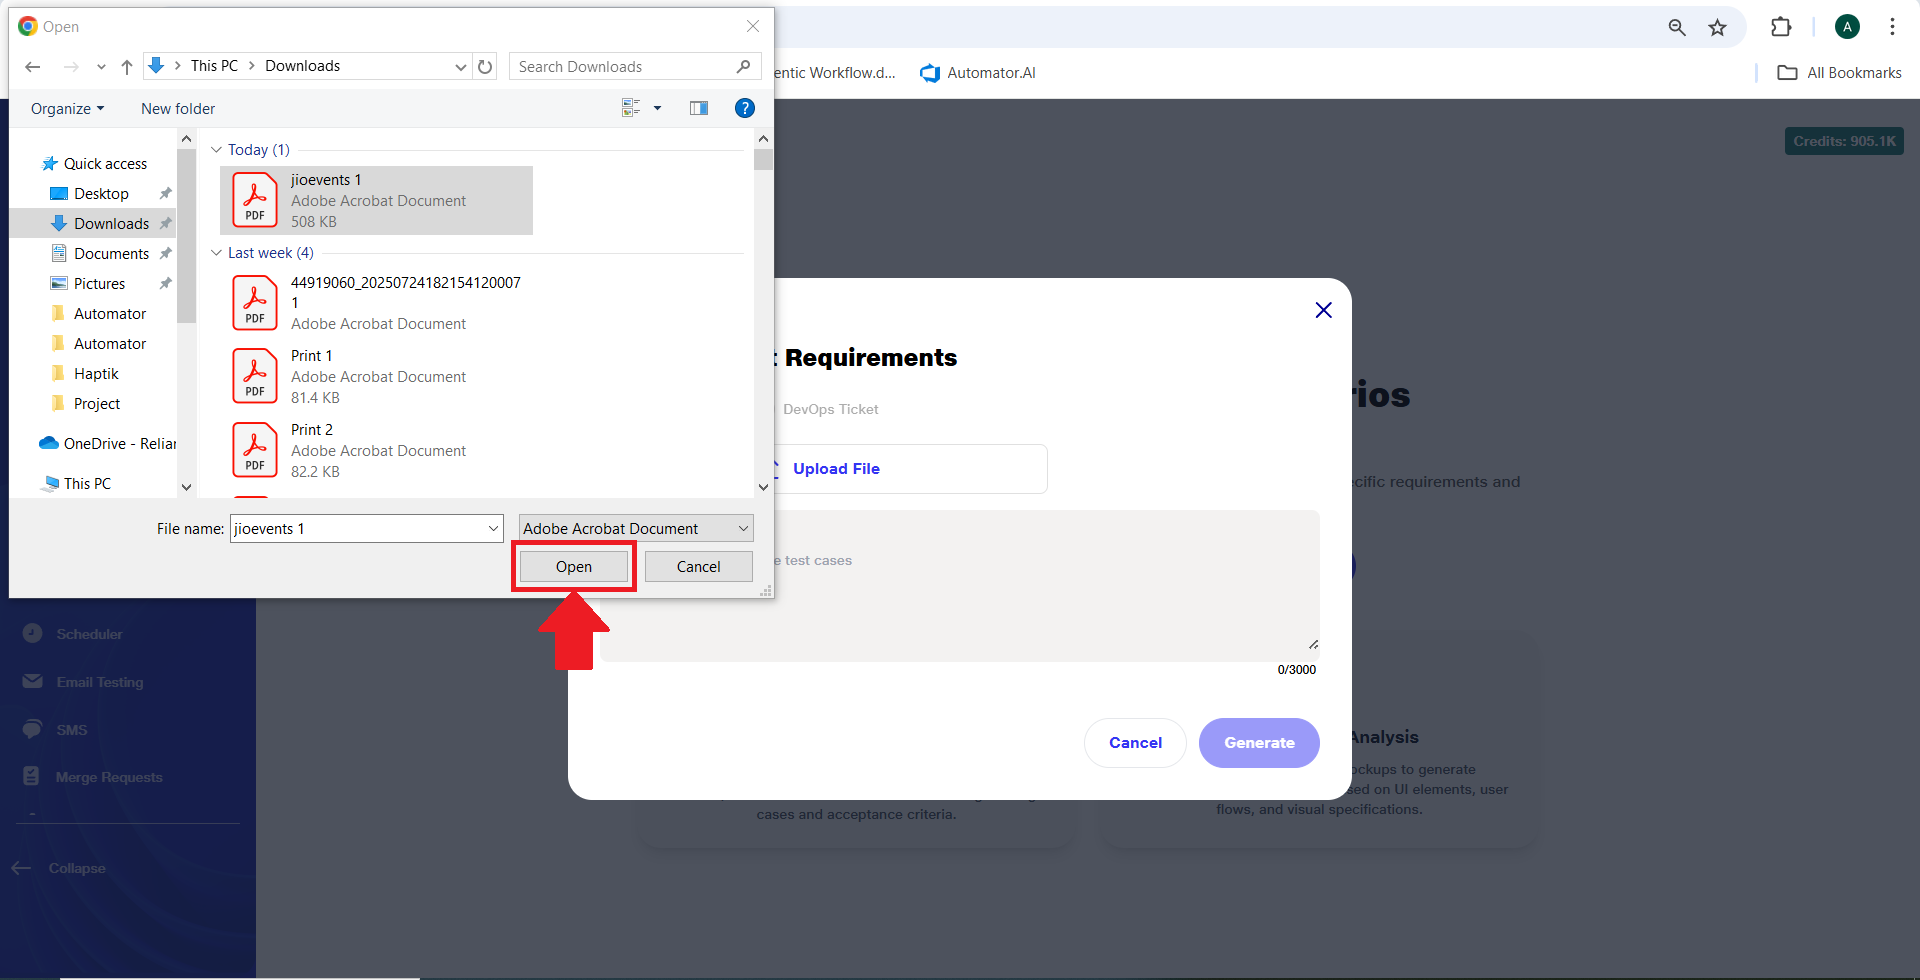Click the New folder command

pyautogui.click(x=178, y=109)
